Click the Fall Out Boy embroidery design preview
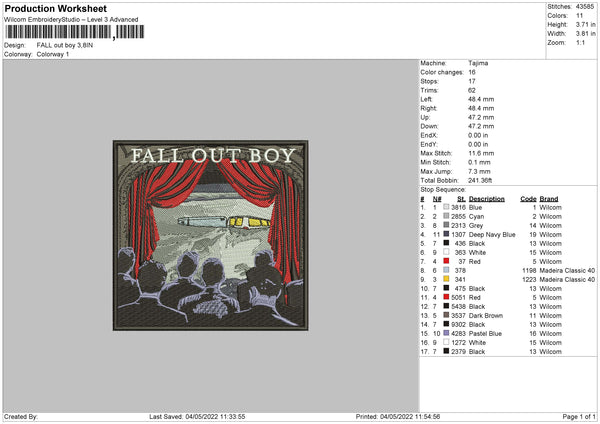The width and height of the screenshot is (600, 424). pos(210,235)
